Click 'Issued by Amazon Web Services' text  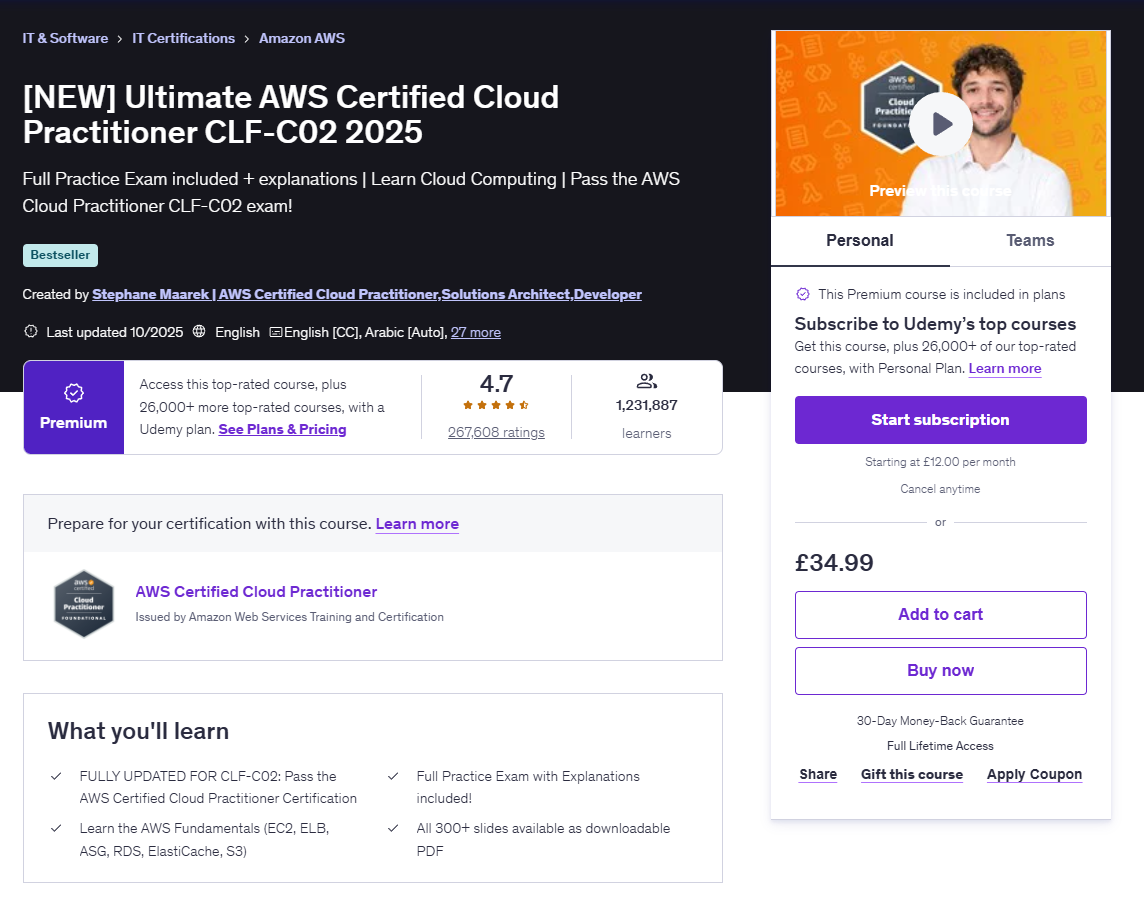pyautogui.click(x=290, y=617)
